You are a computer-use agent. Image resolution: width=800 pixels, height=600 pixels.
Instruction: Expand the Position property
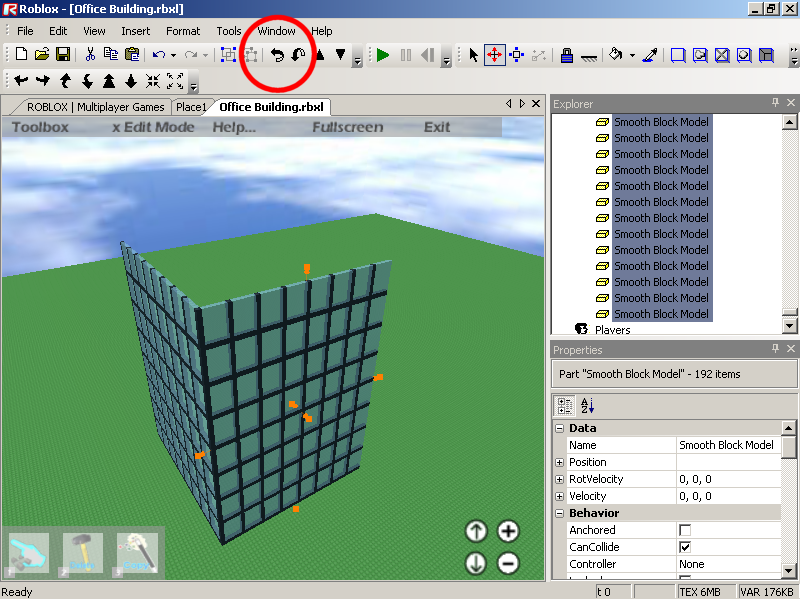[x=559, y=462]
